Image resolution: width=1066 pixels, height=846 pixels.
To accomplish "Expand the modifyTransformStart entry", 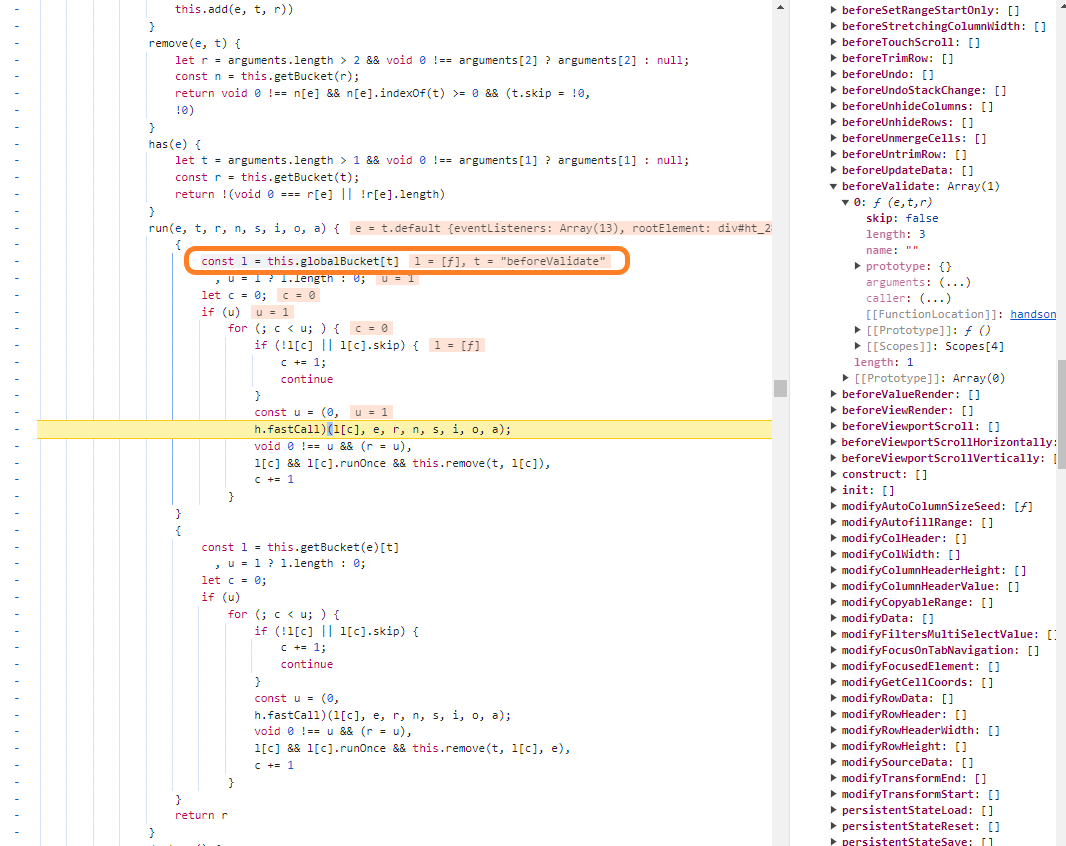I will pyautogui.click(x=833, y=794).
